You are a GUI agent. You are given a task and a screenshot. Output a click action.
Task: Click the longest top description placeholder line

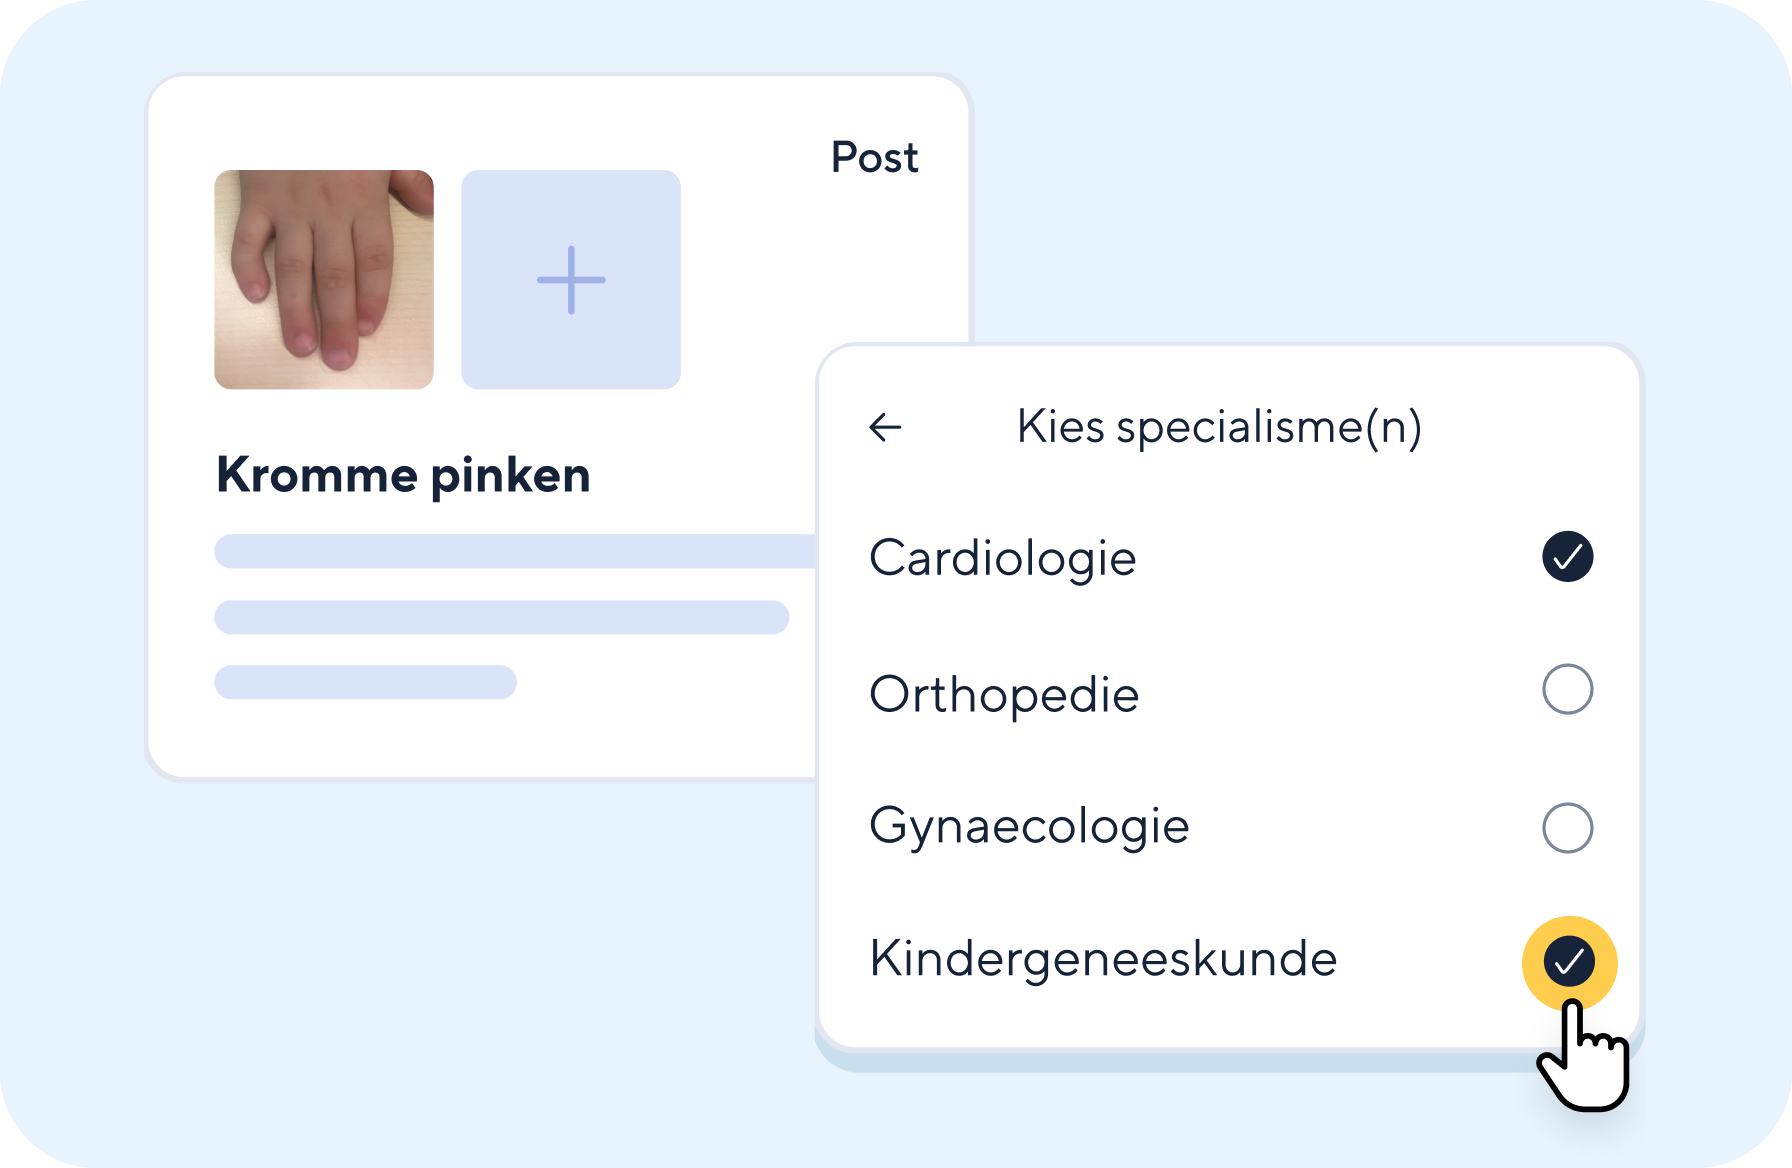coord(515,551)
